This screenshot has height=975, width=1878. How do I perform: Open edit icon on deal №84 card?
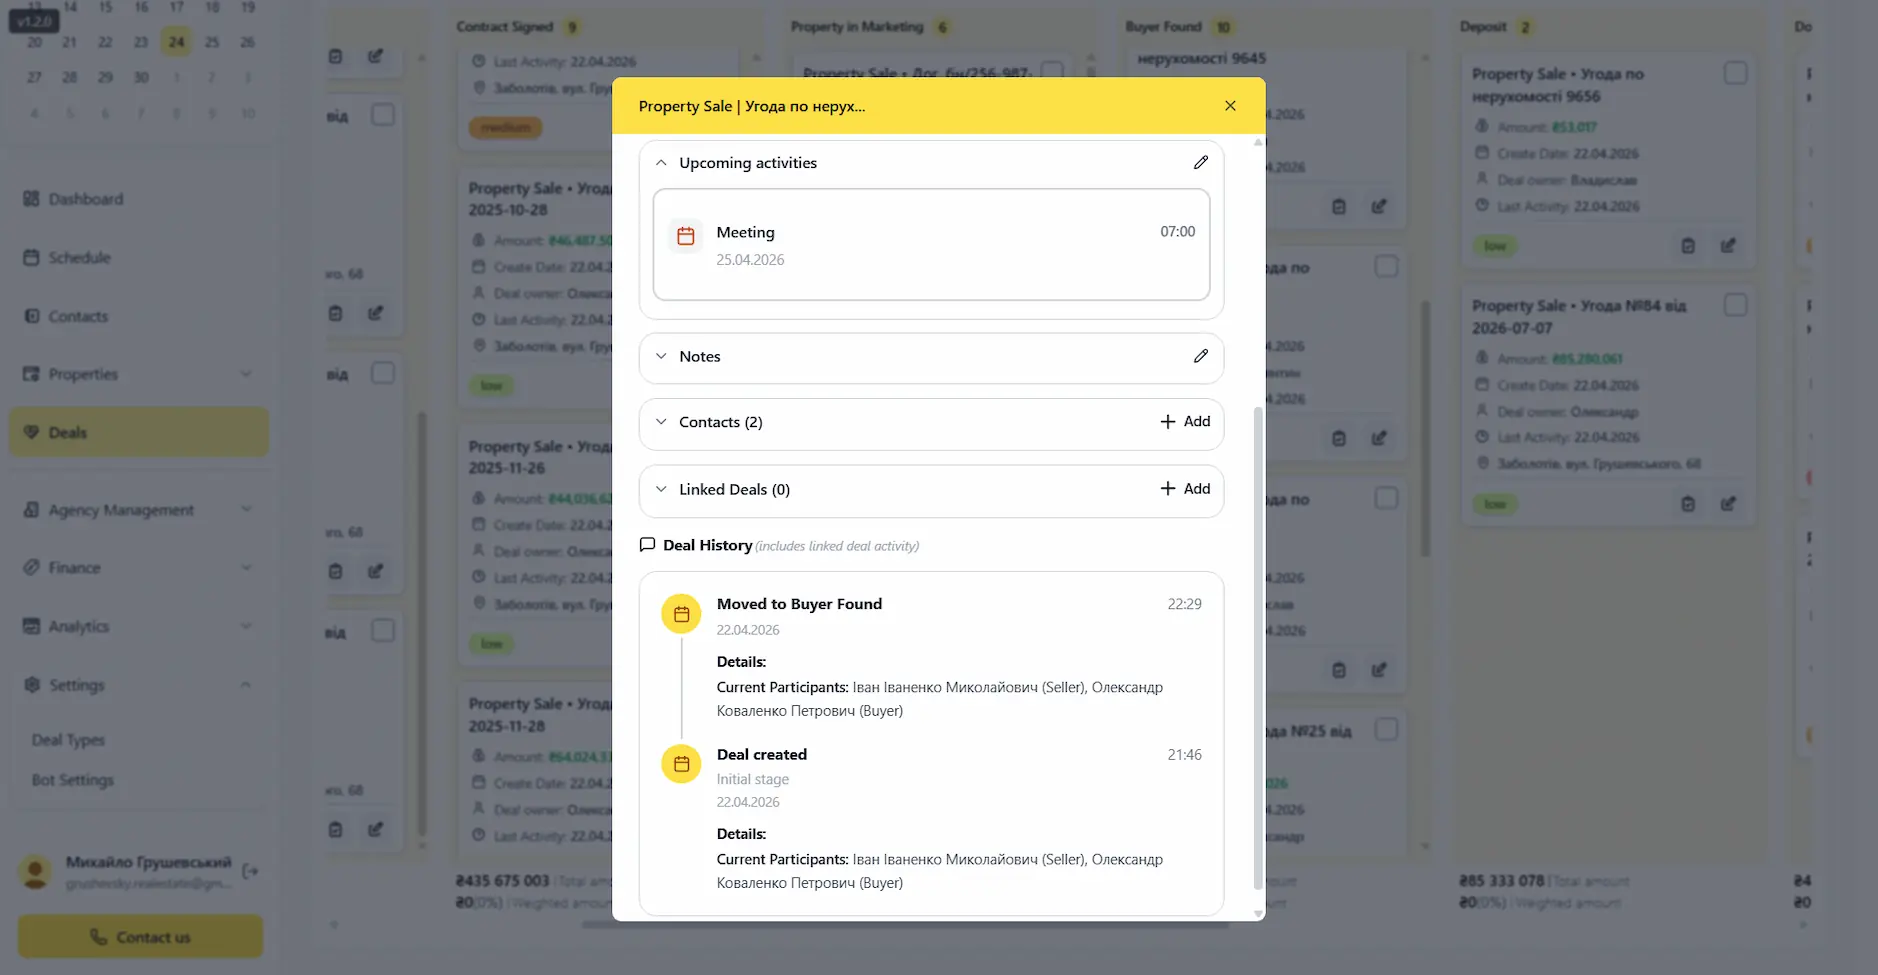point(1728,504)
